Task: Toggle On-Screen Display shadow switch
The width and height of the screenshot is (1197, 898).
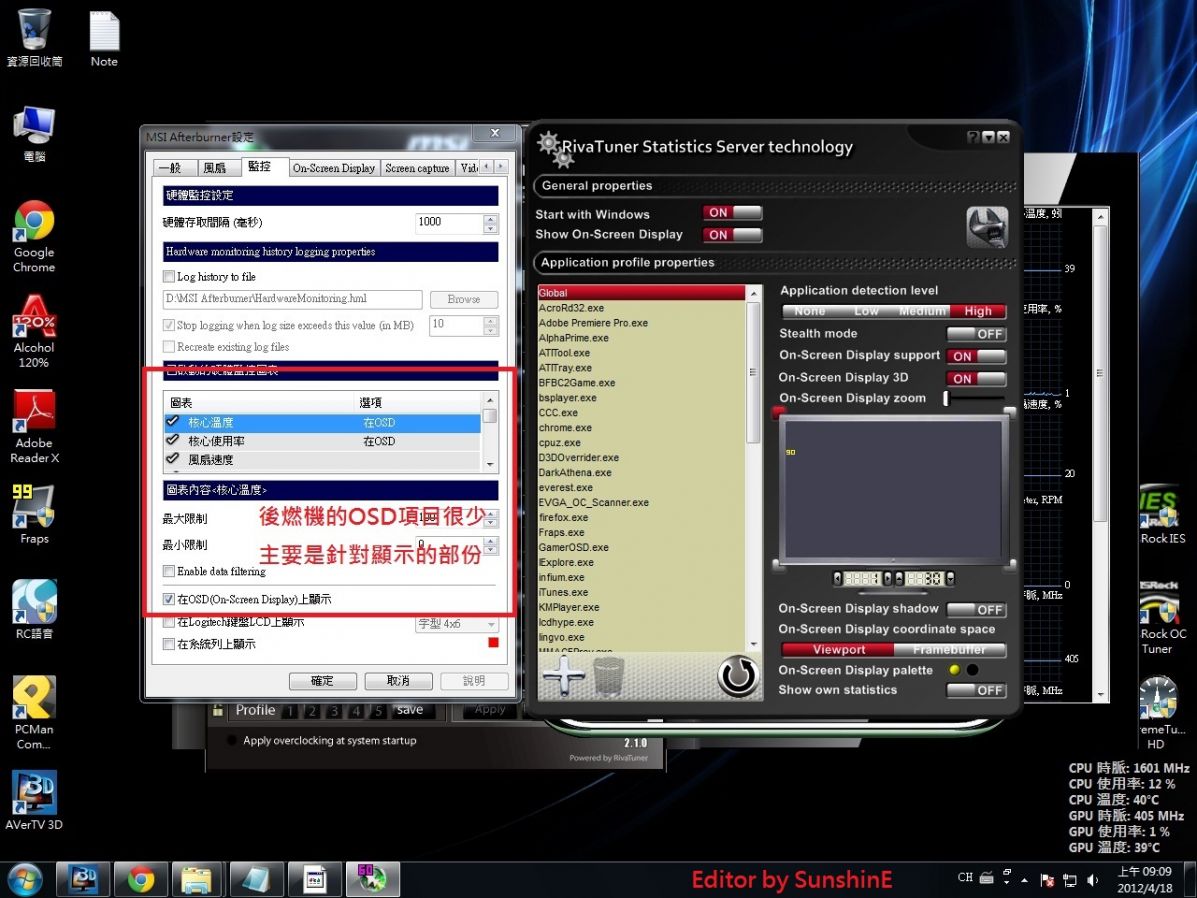Action: 976,609
